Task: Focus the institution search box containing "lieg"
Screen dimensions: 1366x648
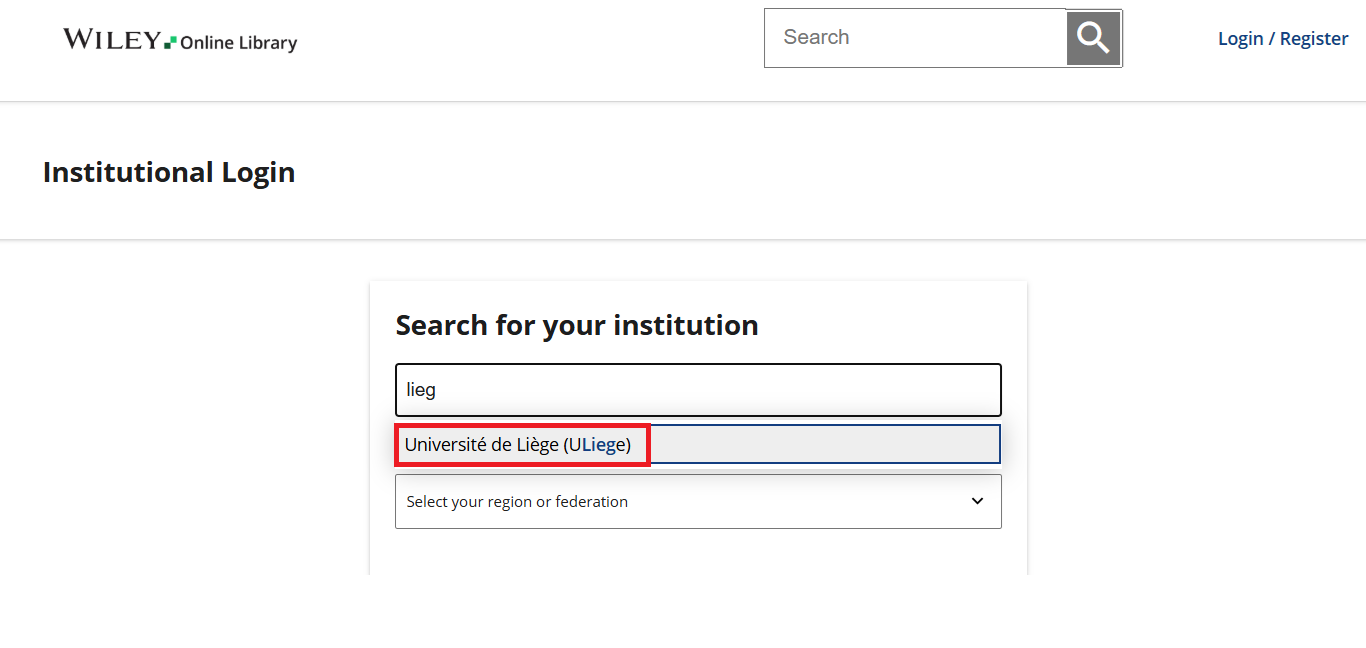Action: click(x=698, y=390)
